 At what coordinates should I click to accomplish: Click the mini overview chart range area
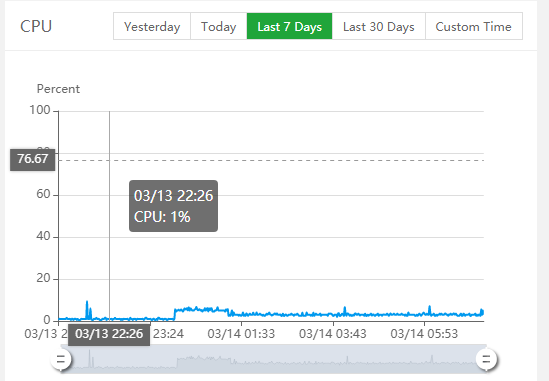pos(273,359)
